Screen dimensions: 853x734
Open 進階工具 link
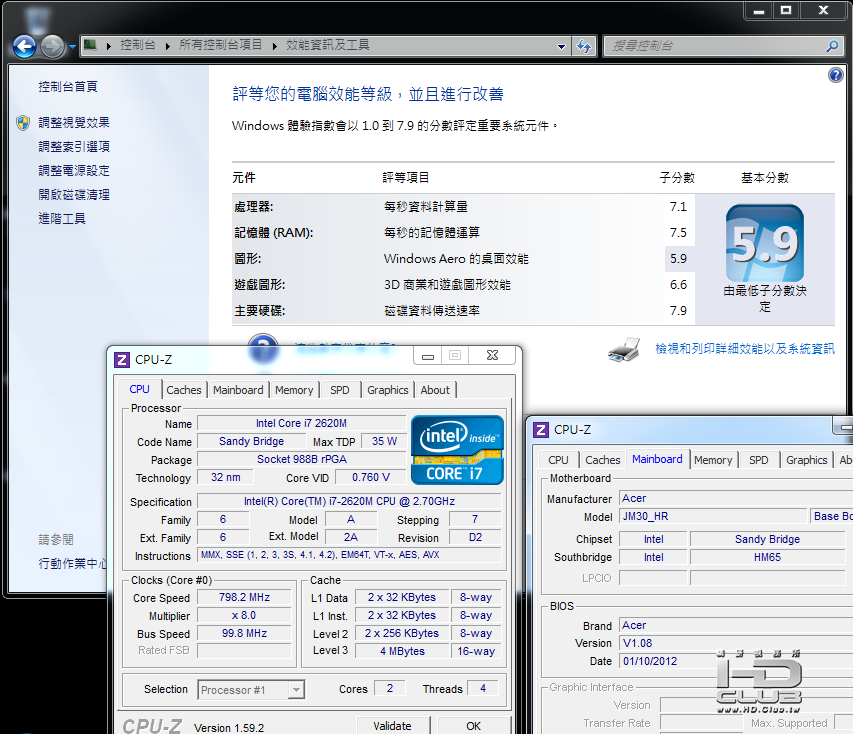point(62,218)
